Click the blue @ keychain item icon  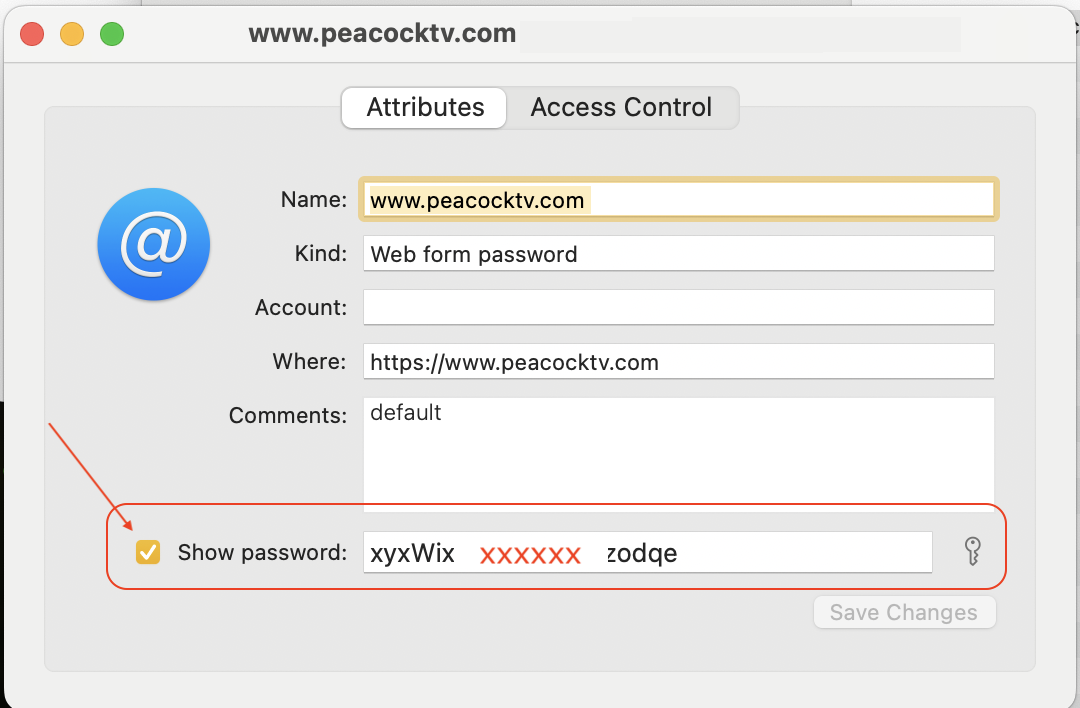point(153,244)
